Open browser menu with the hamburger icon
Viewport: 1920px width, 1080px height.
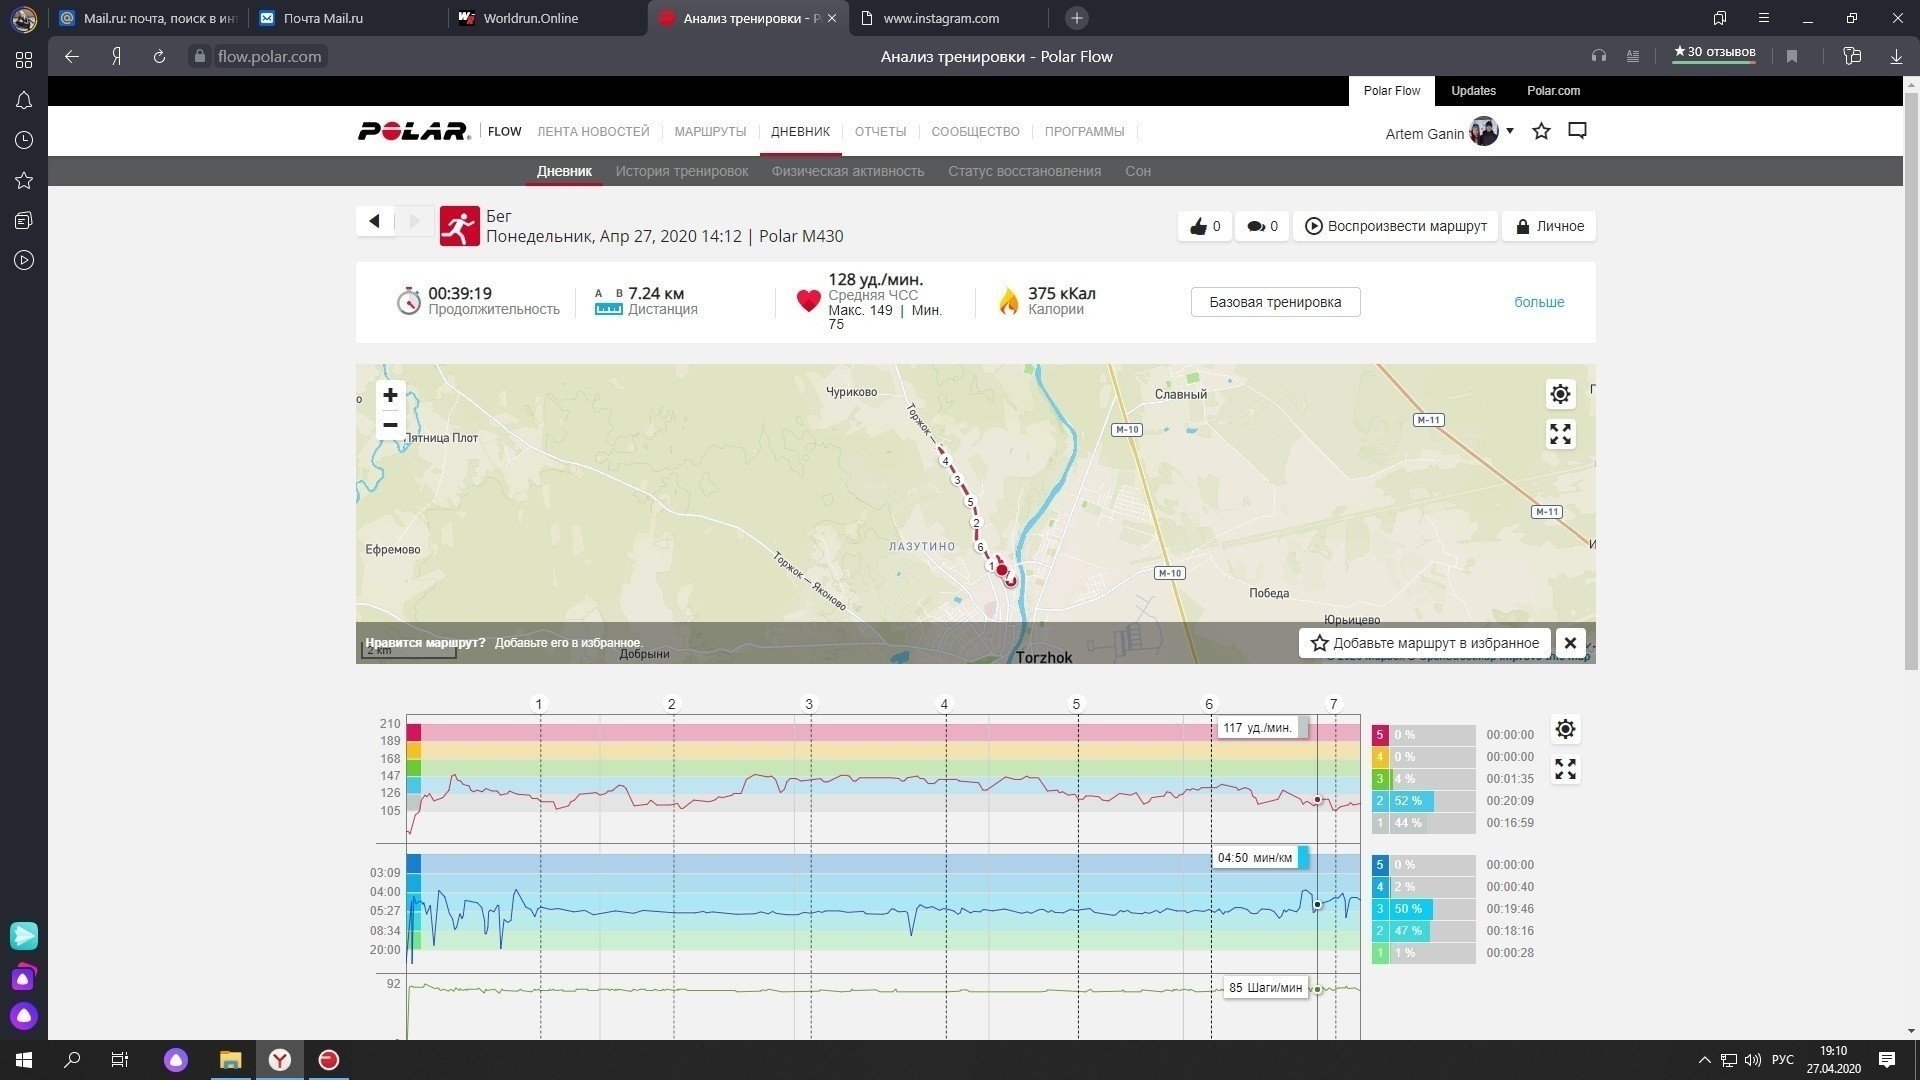[1764, 18]
